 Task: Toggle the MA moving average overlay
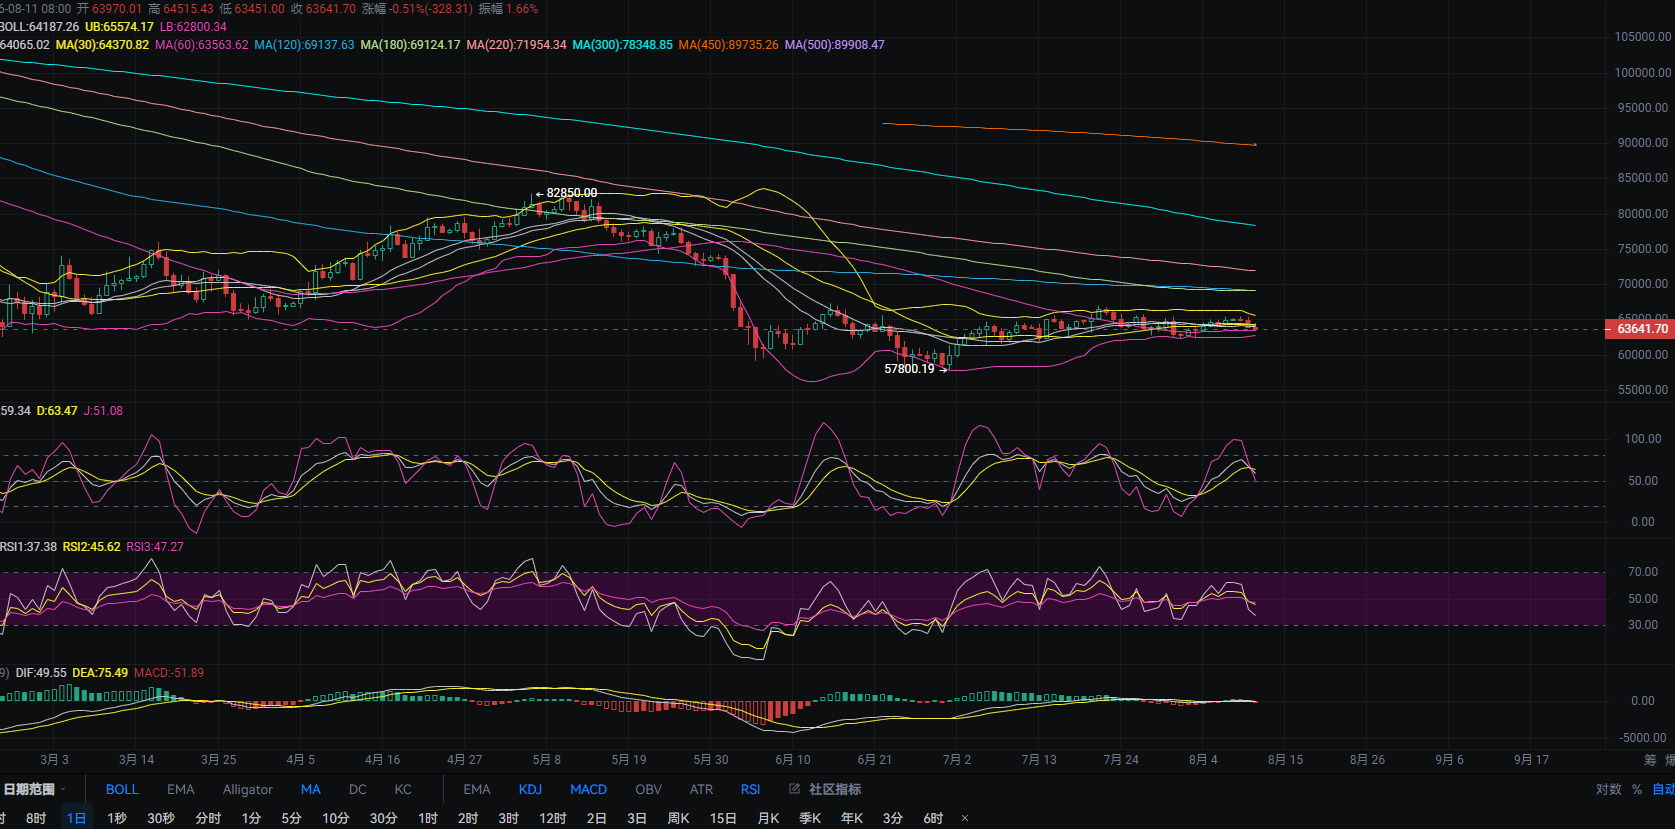pyautogui.click(x=311, y=789)
